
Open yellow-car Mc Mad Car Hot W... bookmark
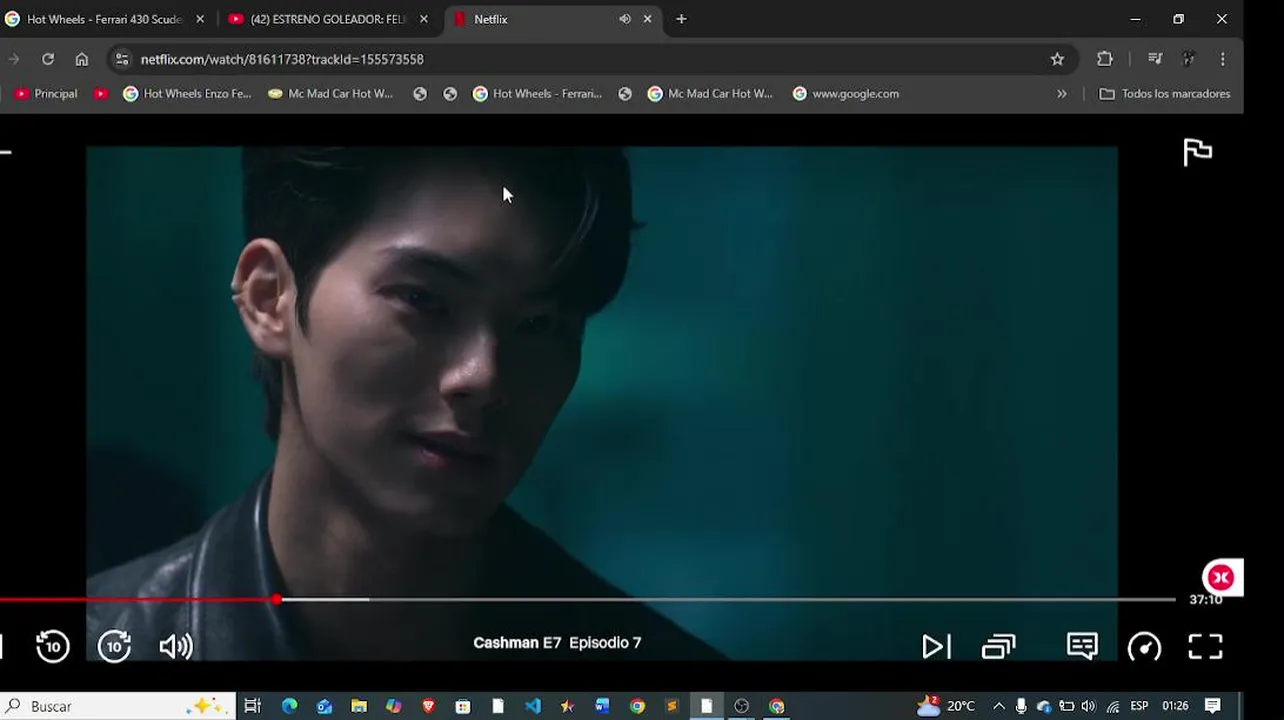pyautogui.click(x=331, y=94)
